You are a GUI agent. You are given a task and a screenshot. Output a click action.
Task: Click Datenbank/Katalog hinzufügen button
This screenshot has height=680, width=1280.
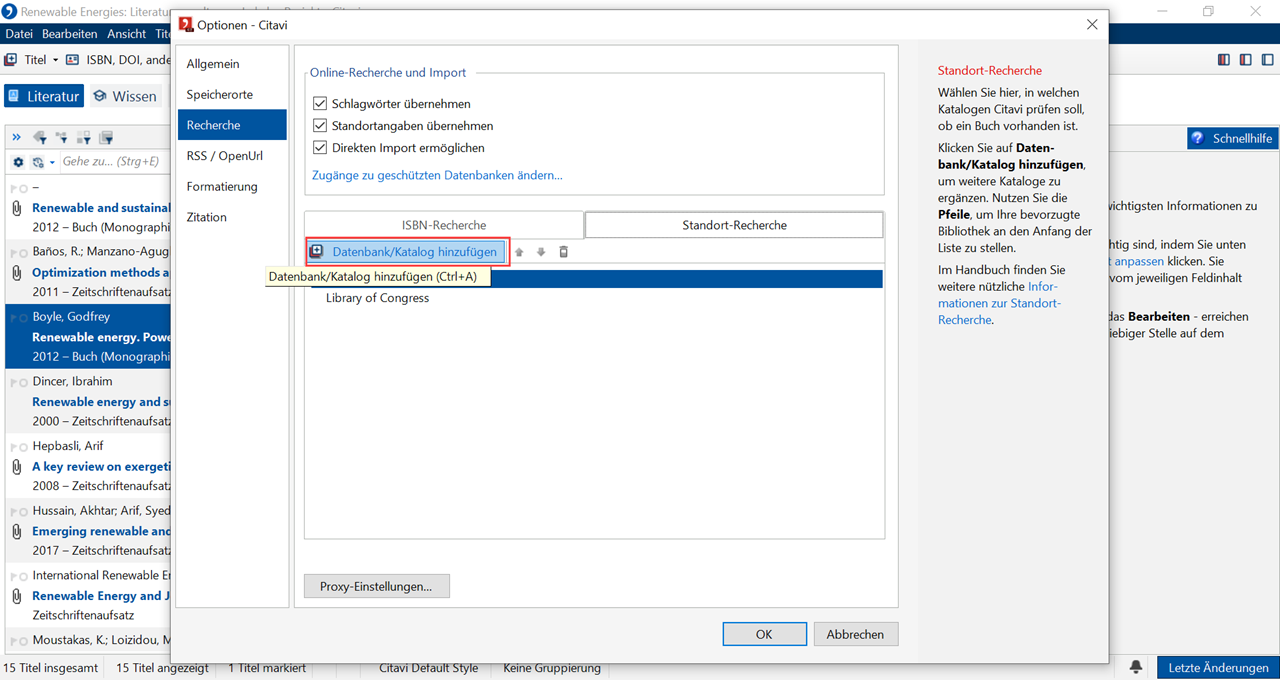(x=408, y=252)
